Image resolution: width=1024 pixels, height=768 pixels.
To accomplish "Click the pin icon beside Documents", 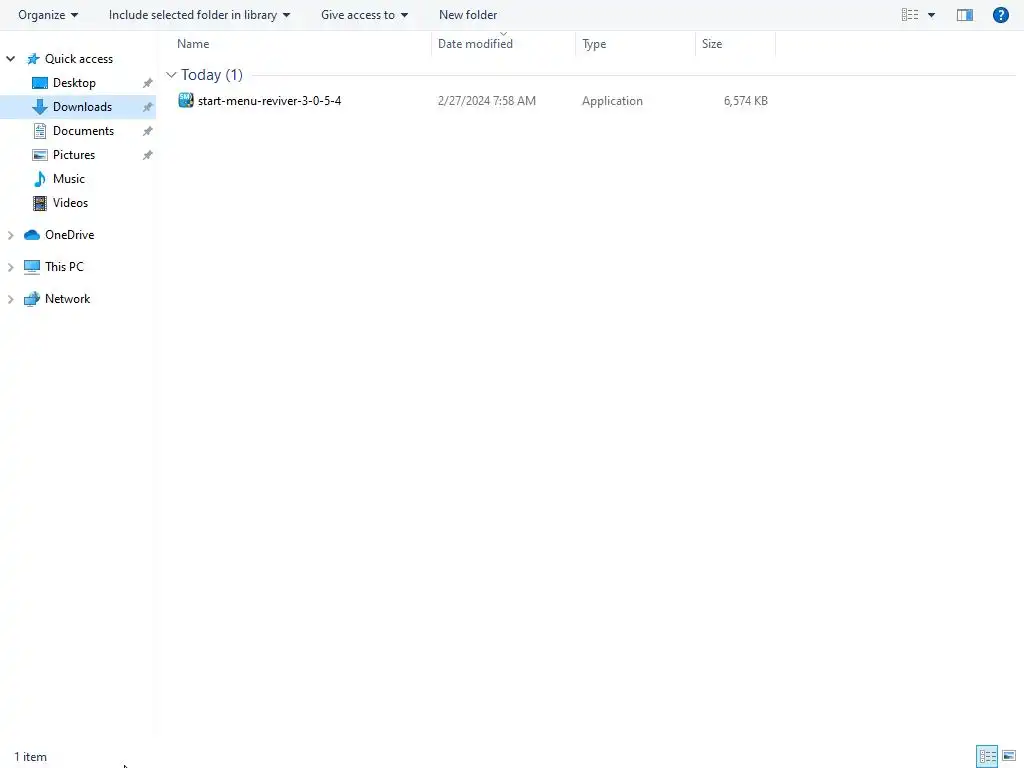I will (x=148, y=131).
